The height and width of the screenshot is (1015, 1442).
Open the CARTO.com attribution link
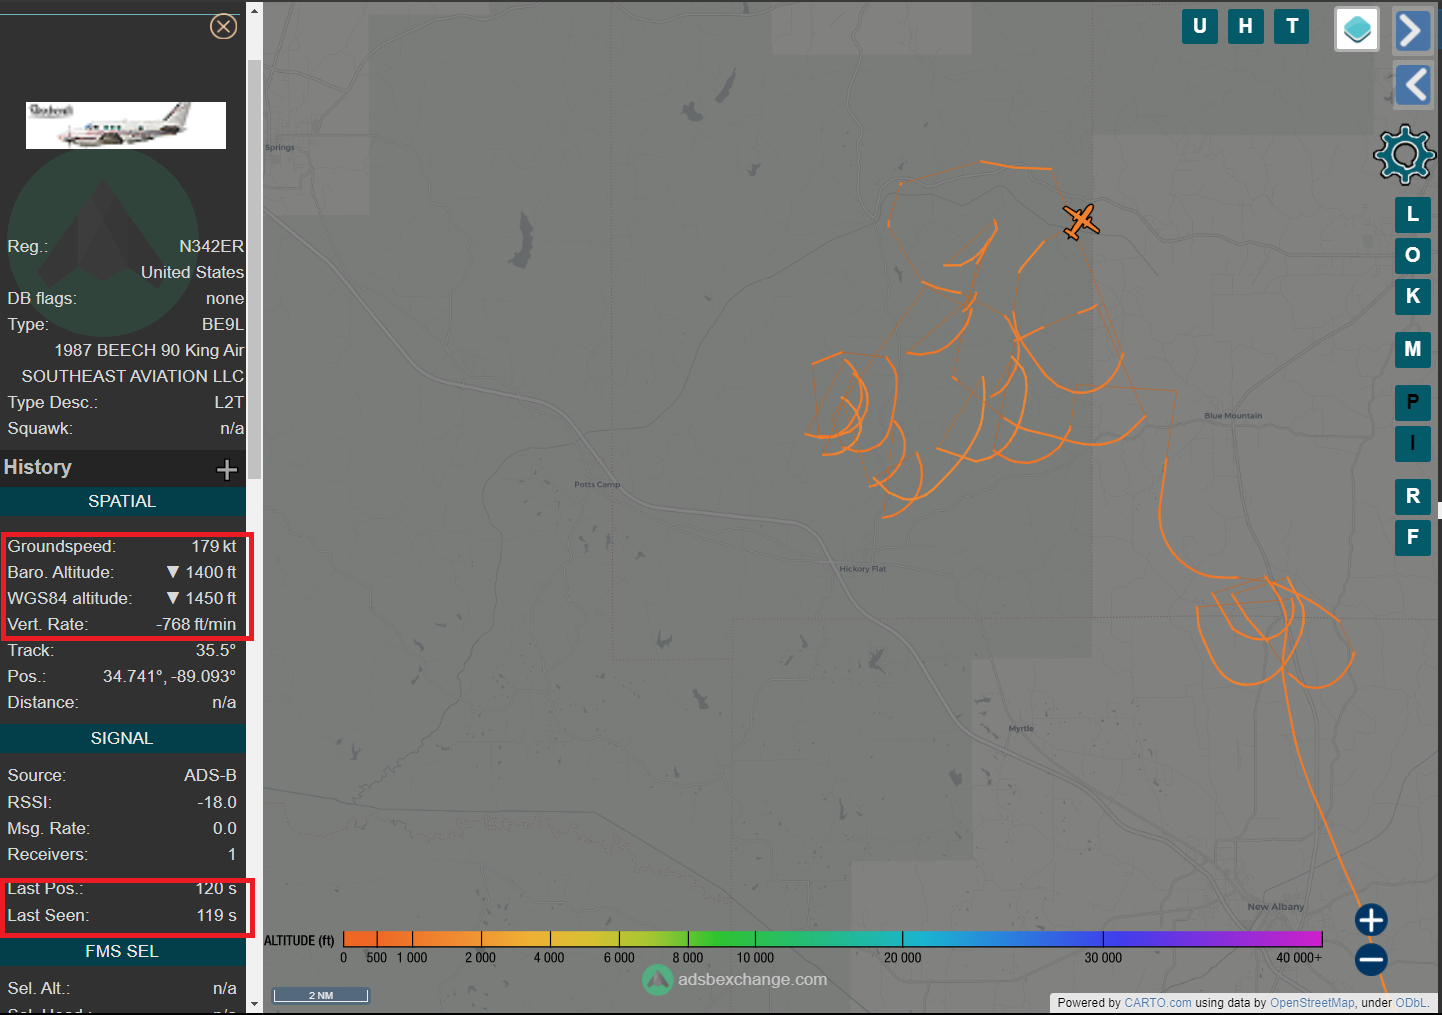pyautogui.click(x=1158, y=1003)
